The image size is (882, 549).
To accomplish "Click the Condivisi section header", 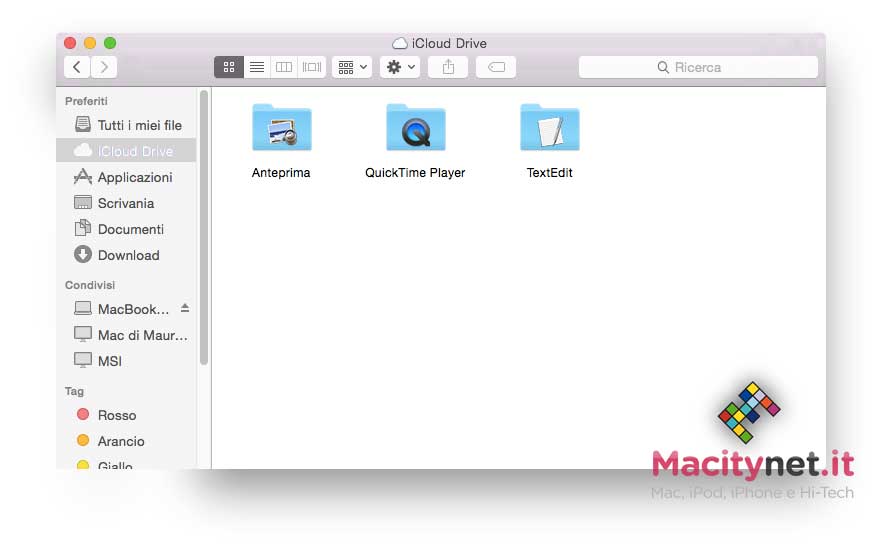I will 90,285.
